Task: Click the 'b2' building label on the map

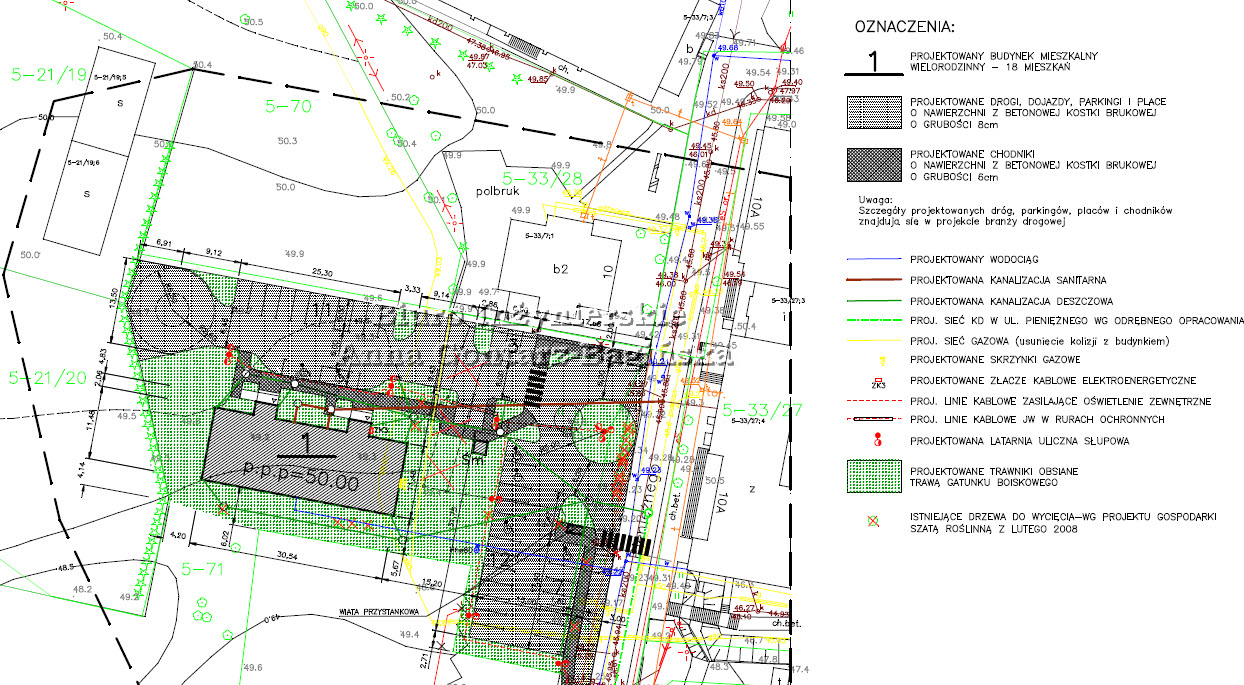Action: point(559,268)
